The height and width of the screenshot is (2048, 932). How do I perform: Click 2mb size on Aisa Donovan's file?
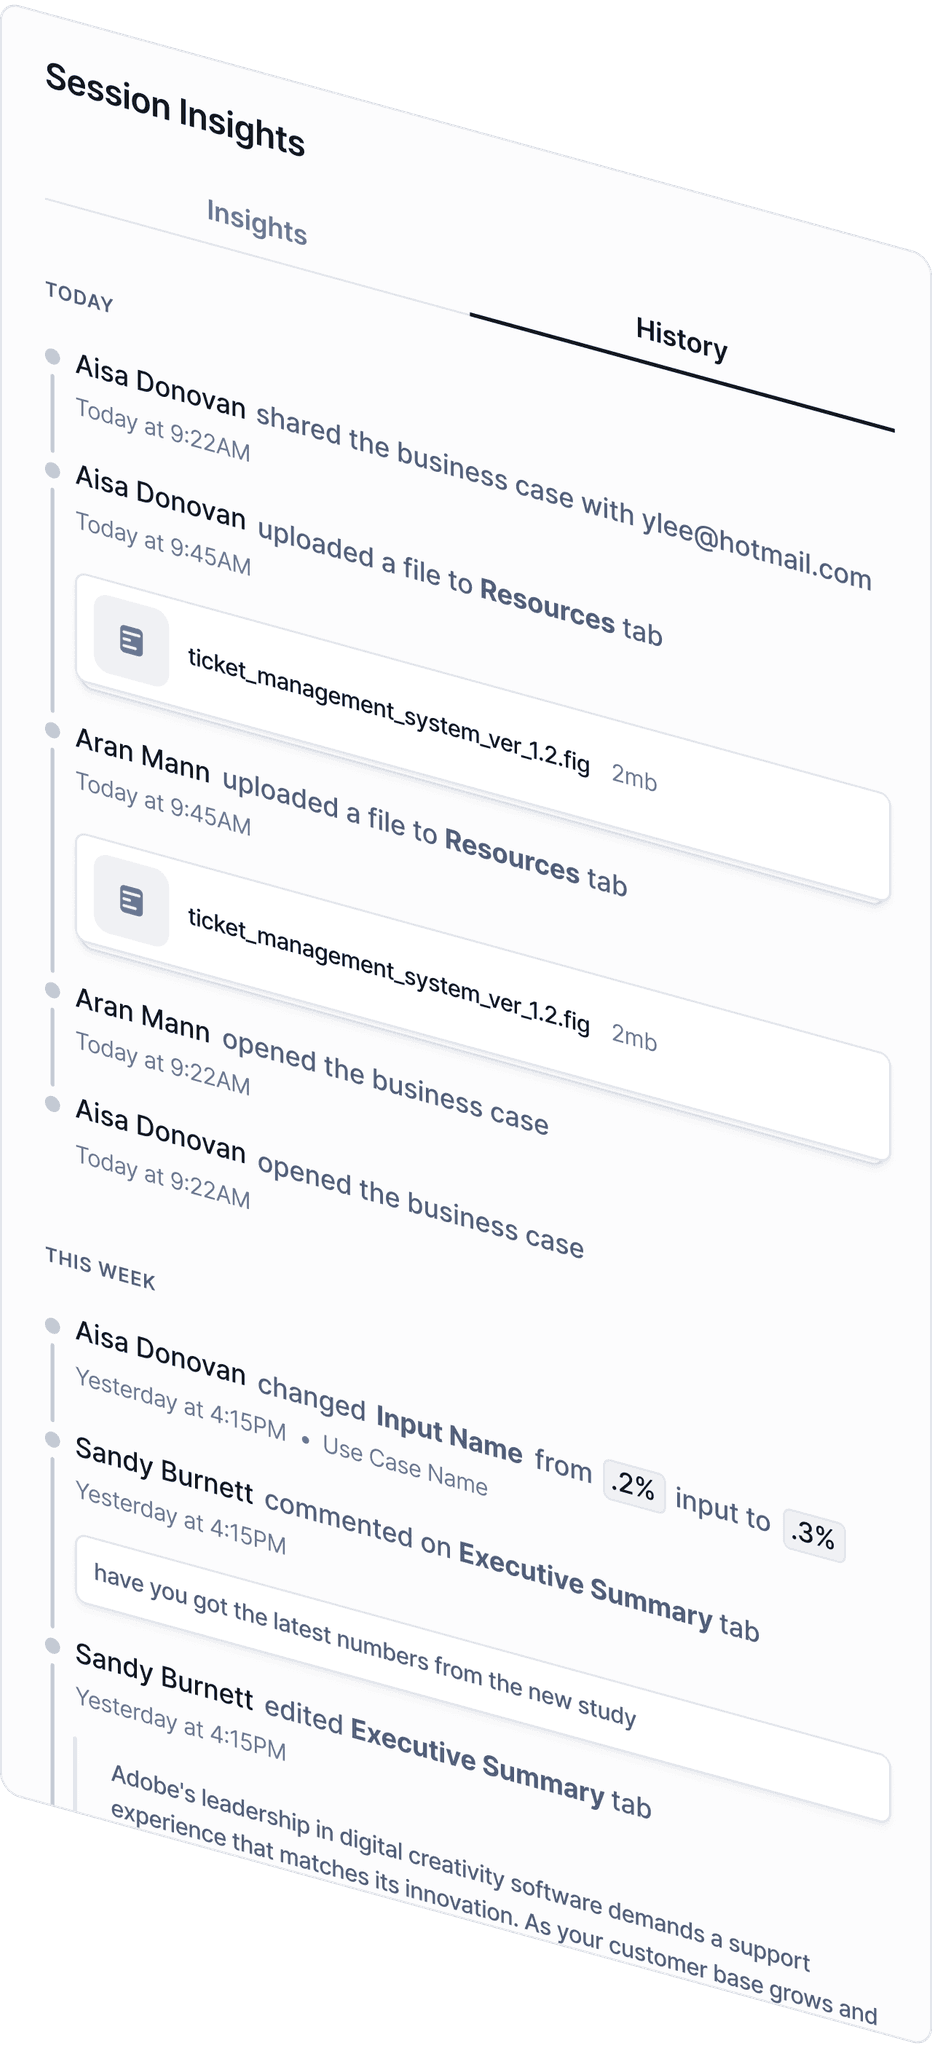point(634,777)
